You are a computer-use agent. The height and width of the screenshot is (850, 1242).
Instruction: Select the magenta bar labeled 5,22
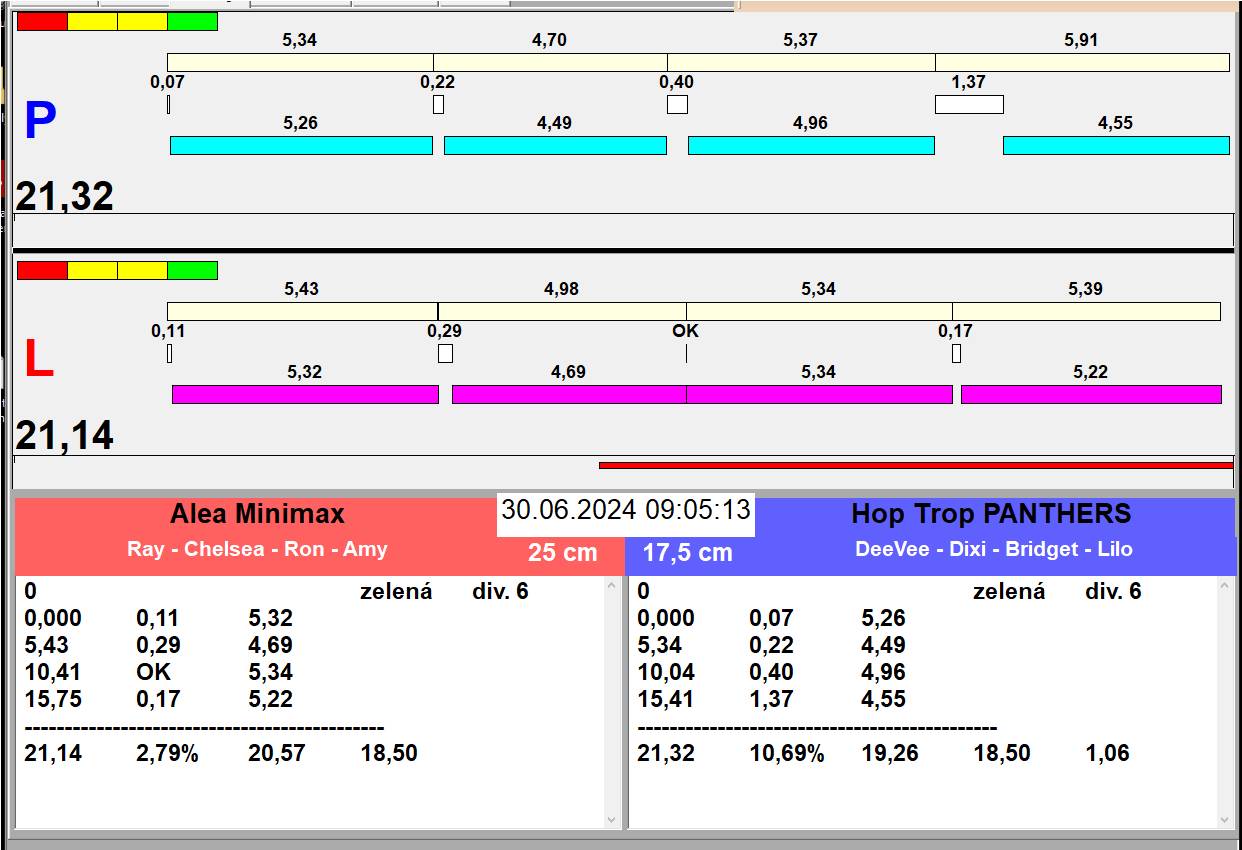click(x=1091, y=394)
